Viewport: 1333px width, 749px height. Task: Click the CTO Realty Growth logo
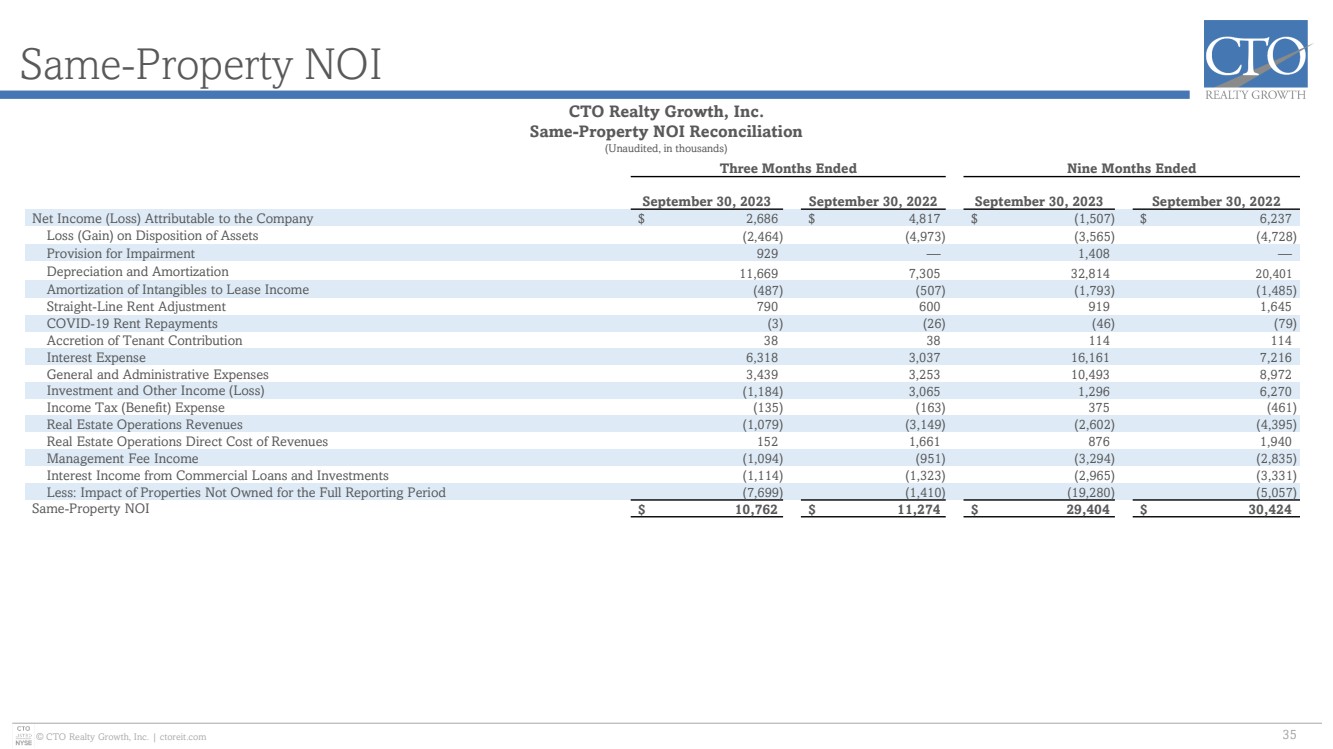pyautogui.click(x=1256, y=60)
